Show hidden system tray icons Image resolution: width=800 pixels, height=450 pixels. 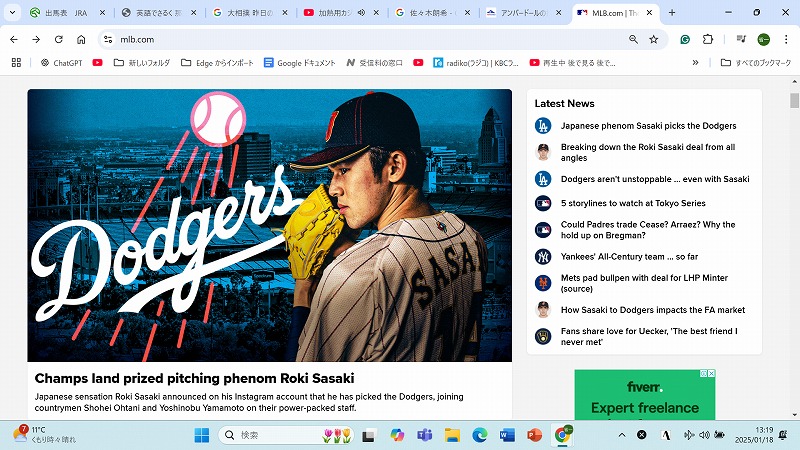click(622, 435)
